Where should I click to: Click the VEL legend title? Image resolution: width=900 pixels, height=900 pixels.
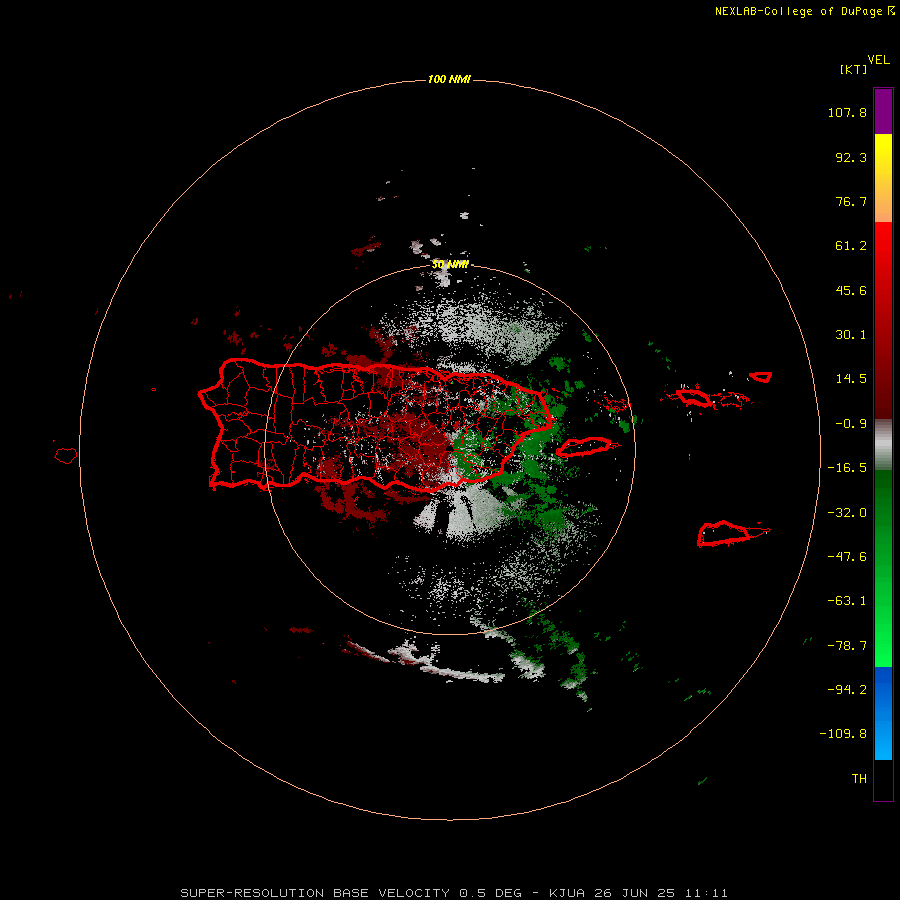[878, 60]
